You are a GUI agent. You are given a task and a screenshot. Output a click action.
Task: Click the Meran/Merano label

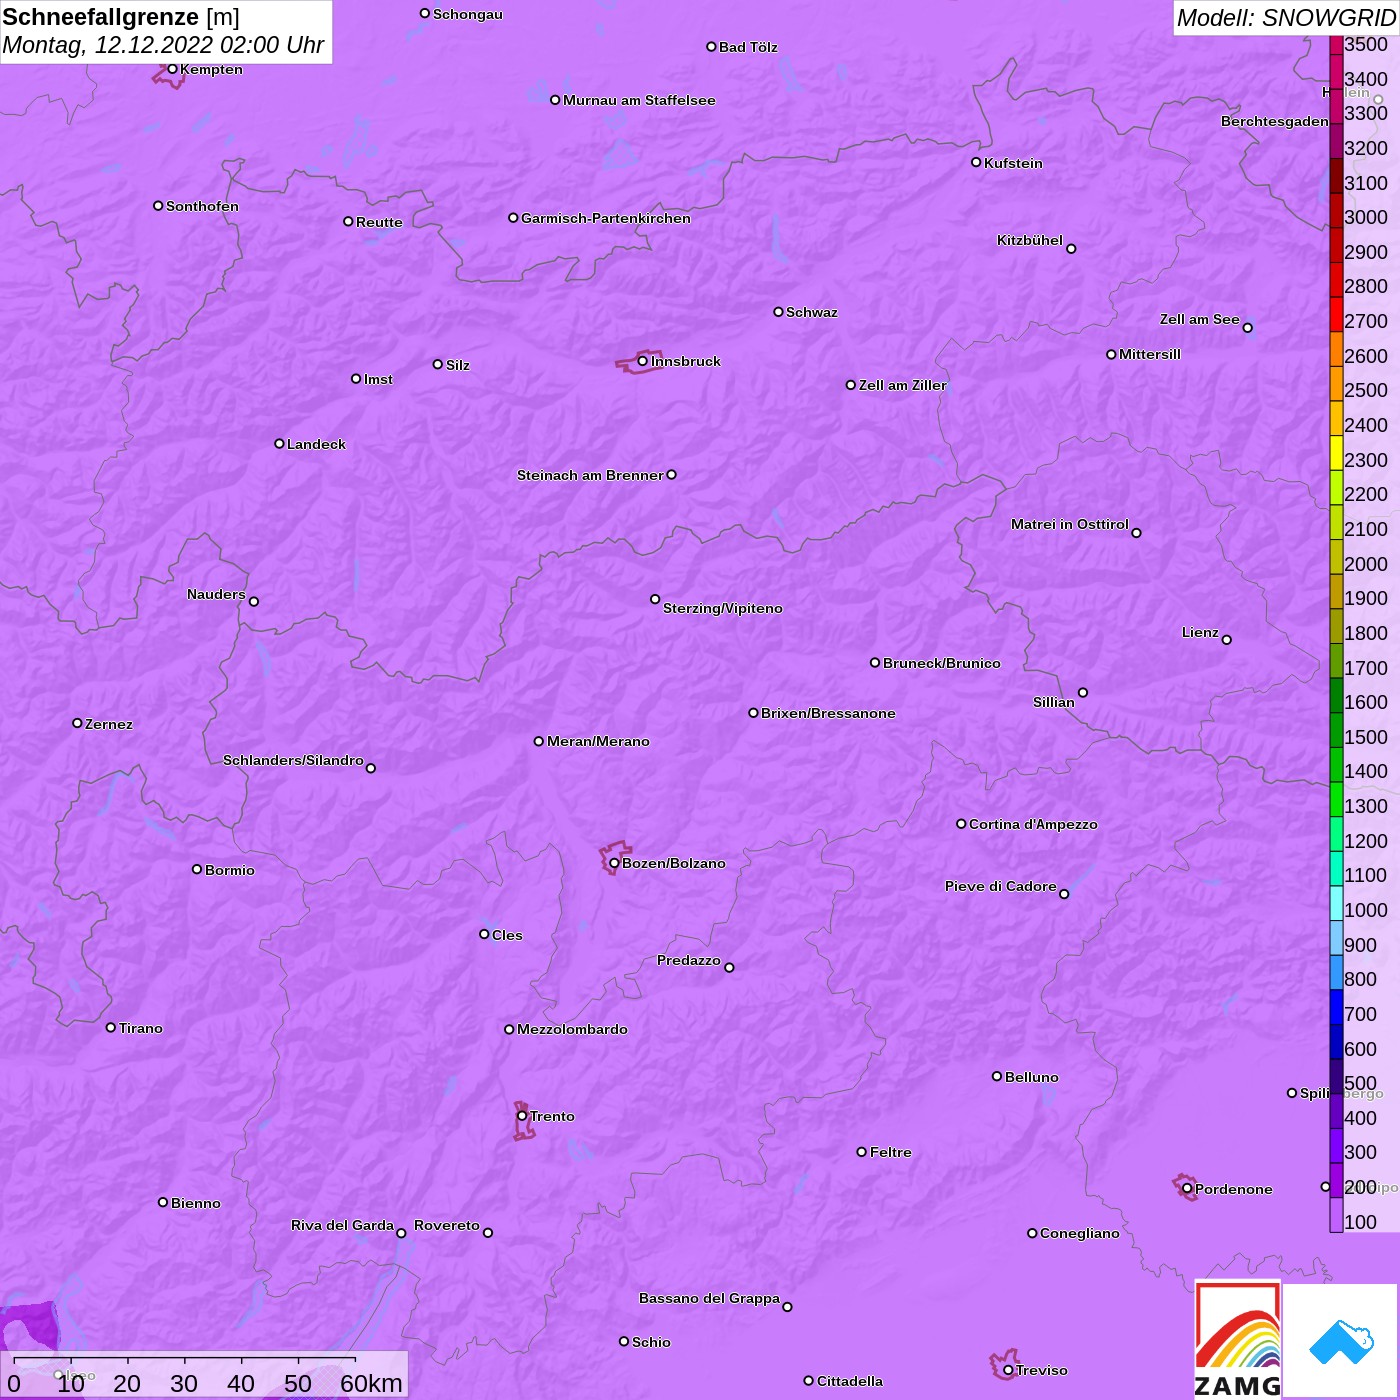[598, 741]
